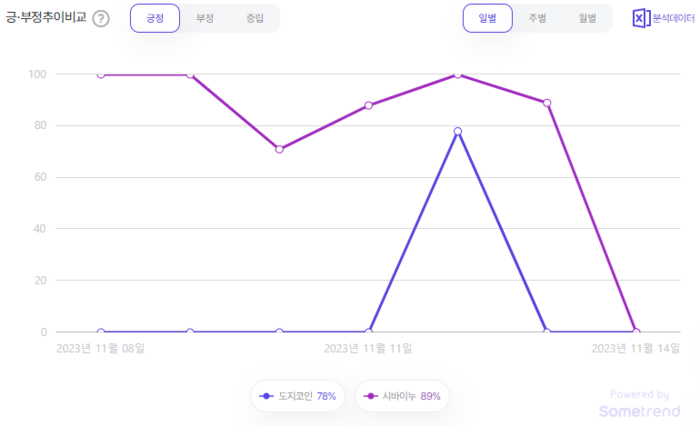Toggle the 도지코인 legend series
The width and height of the screenshot is (700, 426).
(x=298, y=396)
